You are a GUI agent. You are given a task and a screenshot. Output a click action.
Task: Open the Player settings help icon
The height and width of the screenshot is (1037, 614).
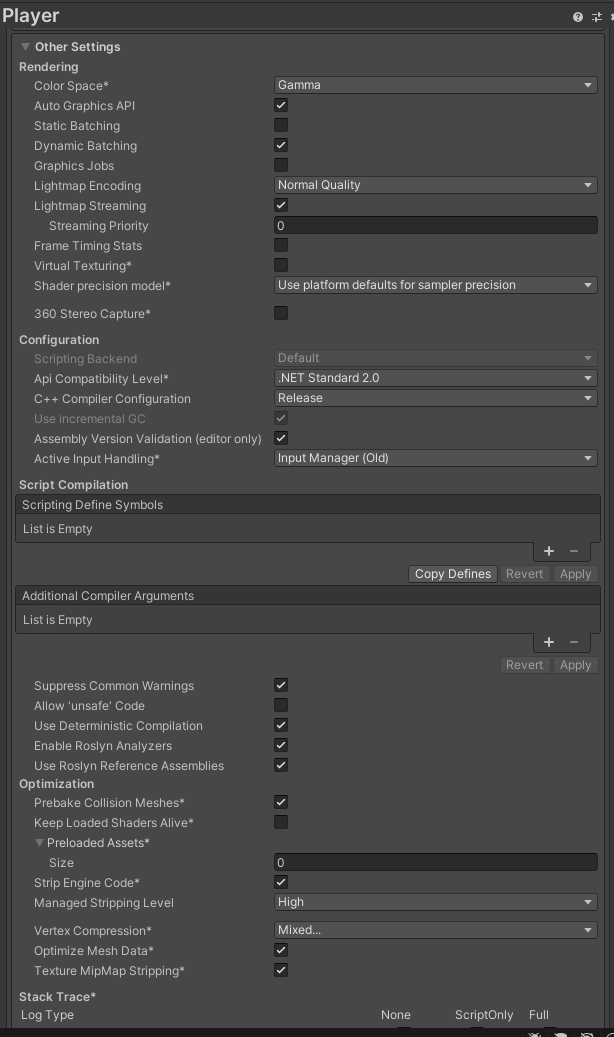[578, 17]
